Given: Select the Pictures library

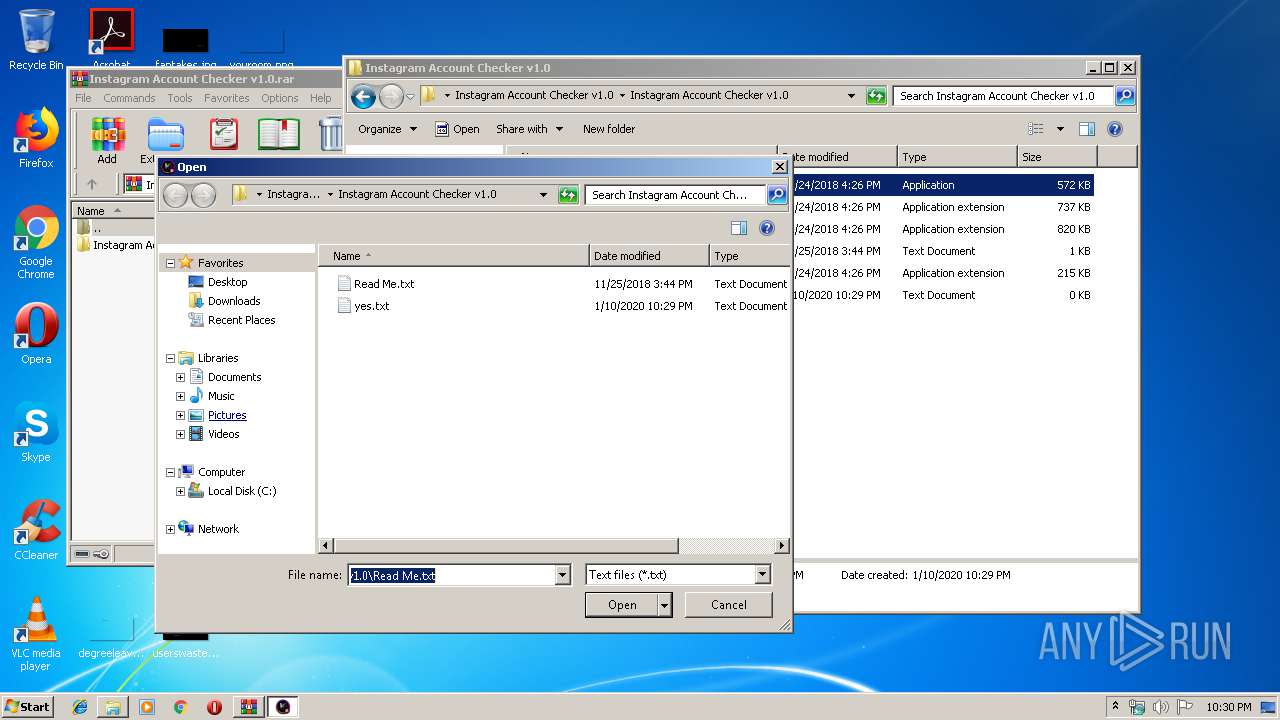Looking at the screenshot, I should 227,415.
